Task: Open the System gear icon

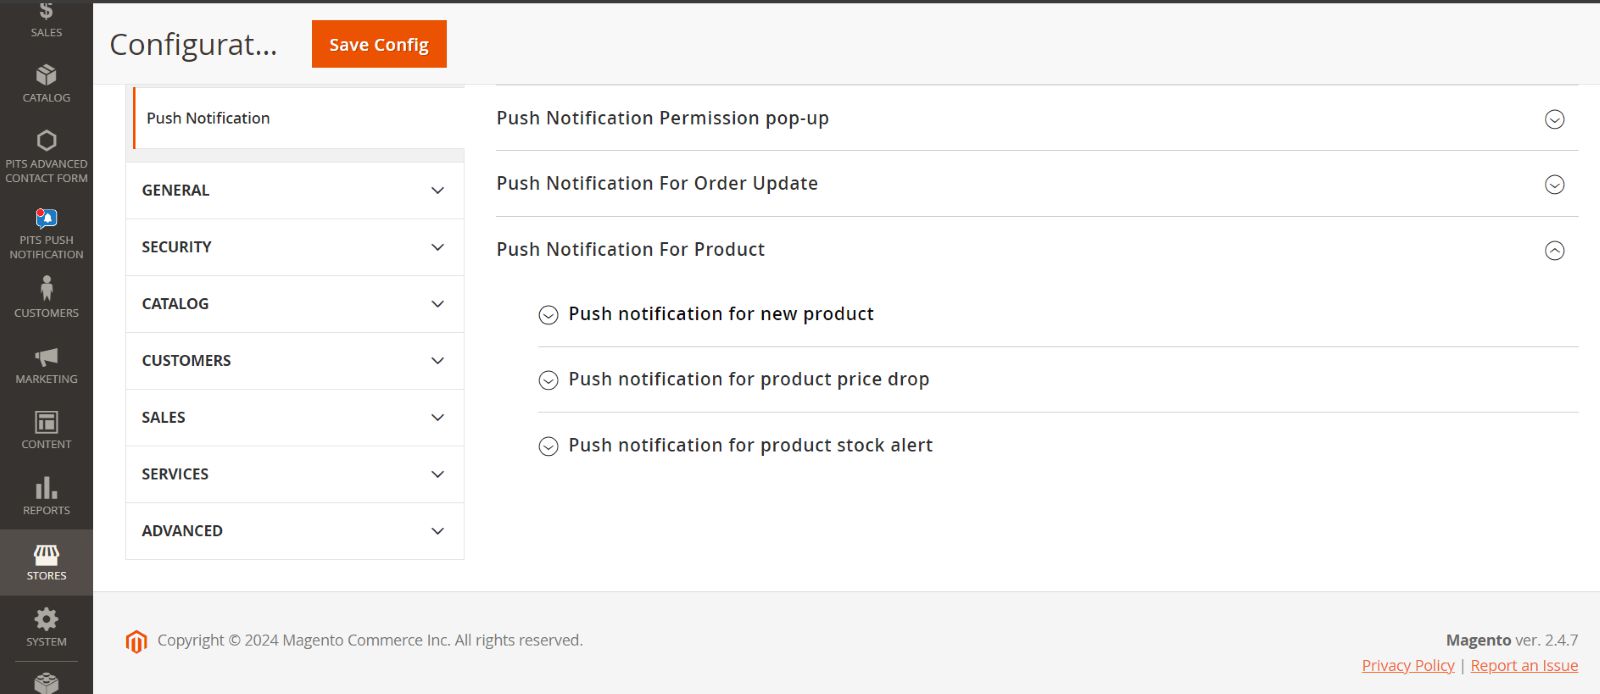Action: pyautogui.click(x=46, y=619)
